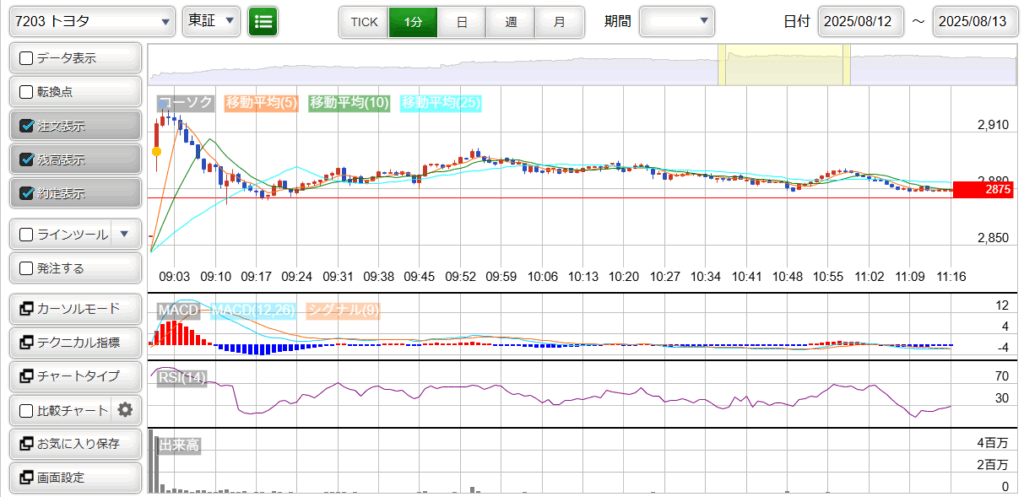Click the 10:06 time axis label
1024x497 pixels.
point(542,276)
